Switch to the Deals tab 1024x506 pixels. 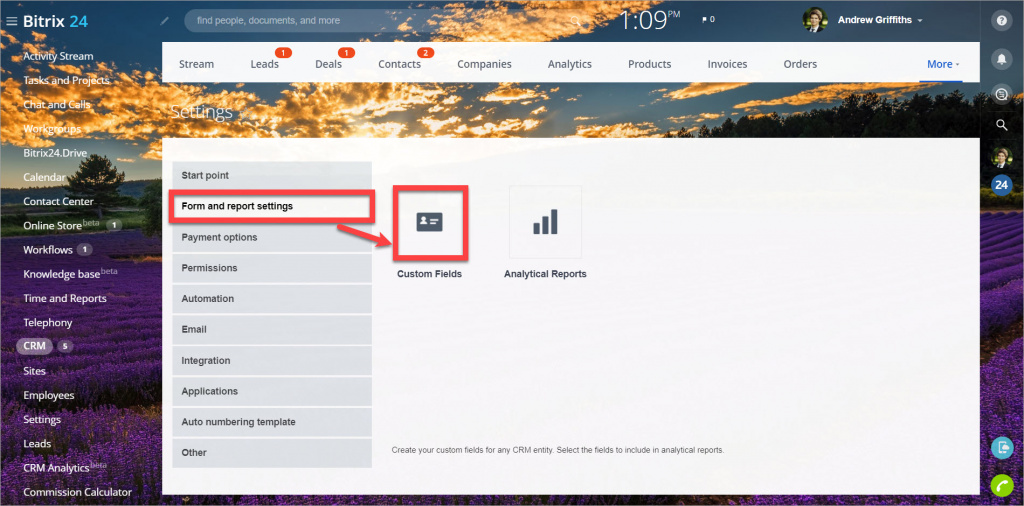tap(328, 64)
